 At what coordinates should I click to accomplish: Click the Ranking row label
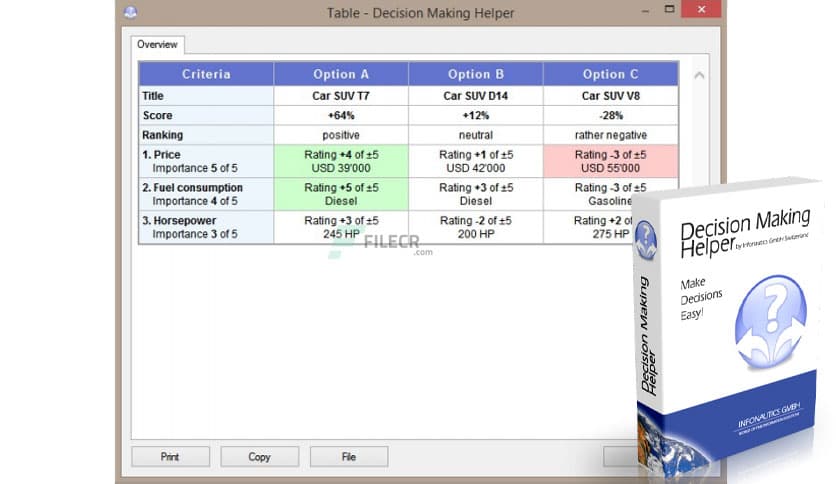pos(206,135)
